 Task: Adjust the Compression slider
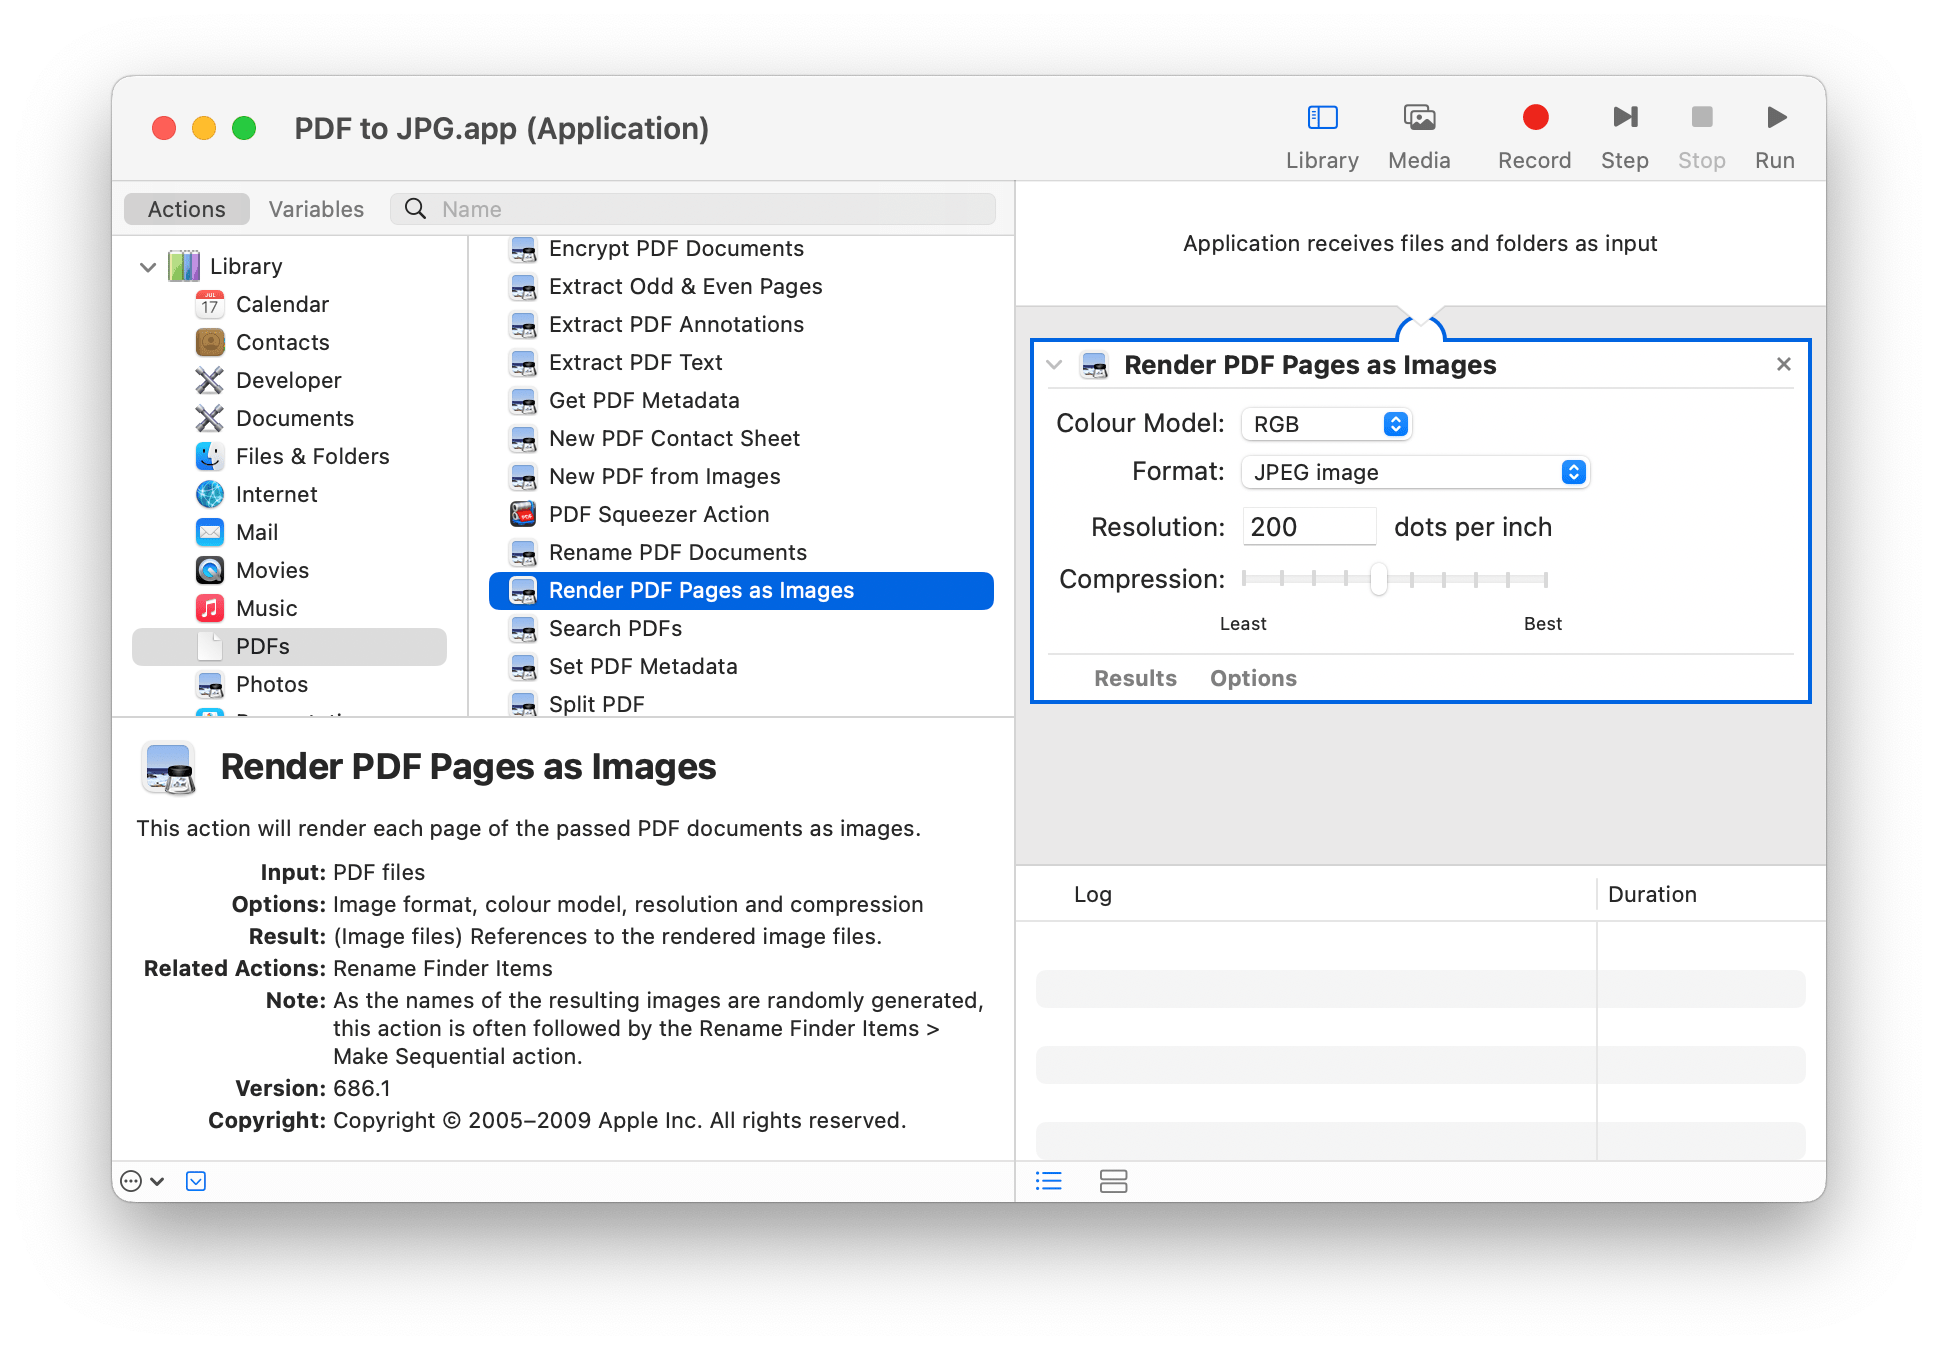pyautogui.click(x=1381, y=579)
